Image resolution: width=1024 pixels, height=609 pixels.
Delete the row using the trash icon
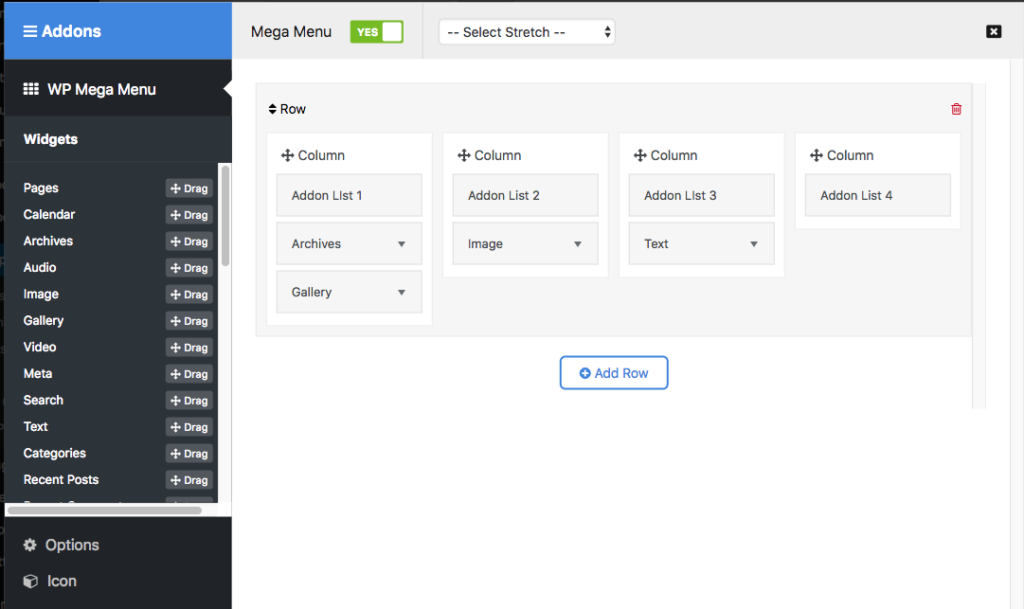[x=956, y=108]
